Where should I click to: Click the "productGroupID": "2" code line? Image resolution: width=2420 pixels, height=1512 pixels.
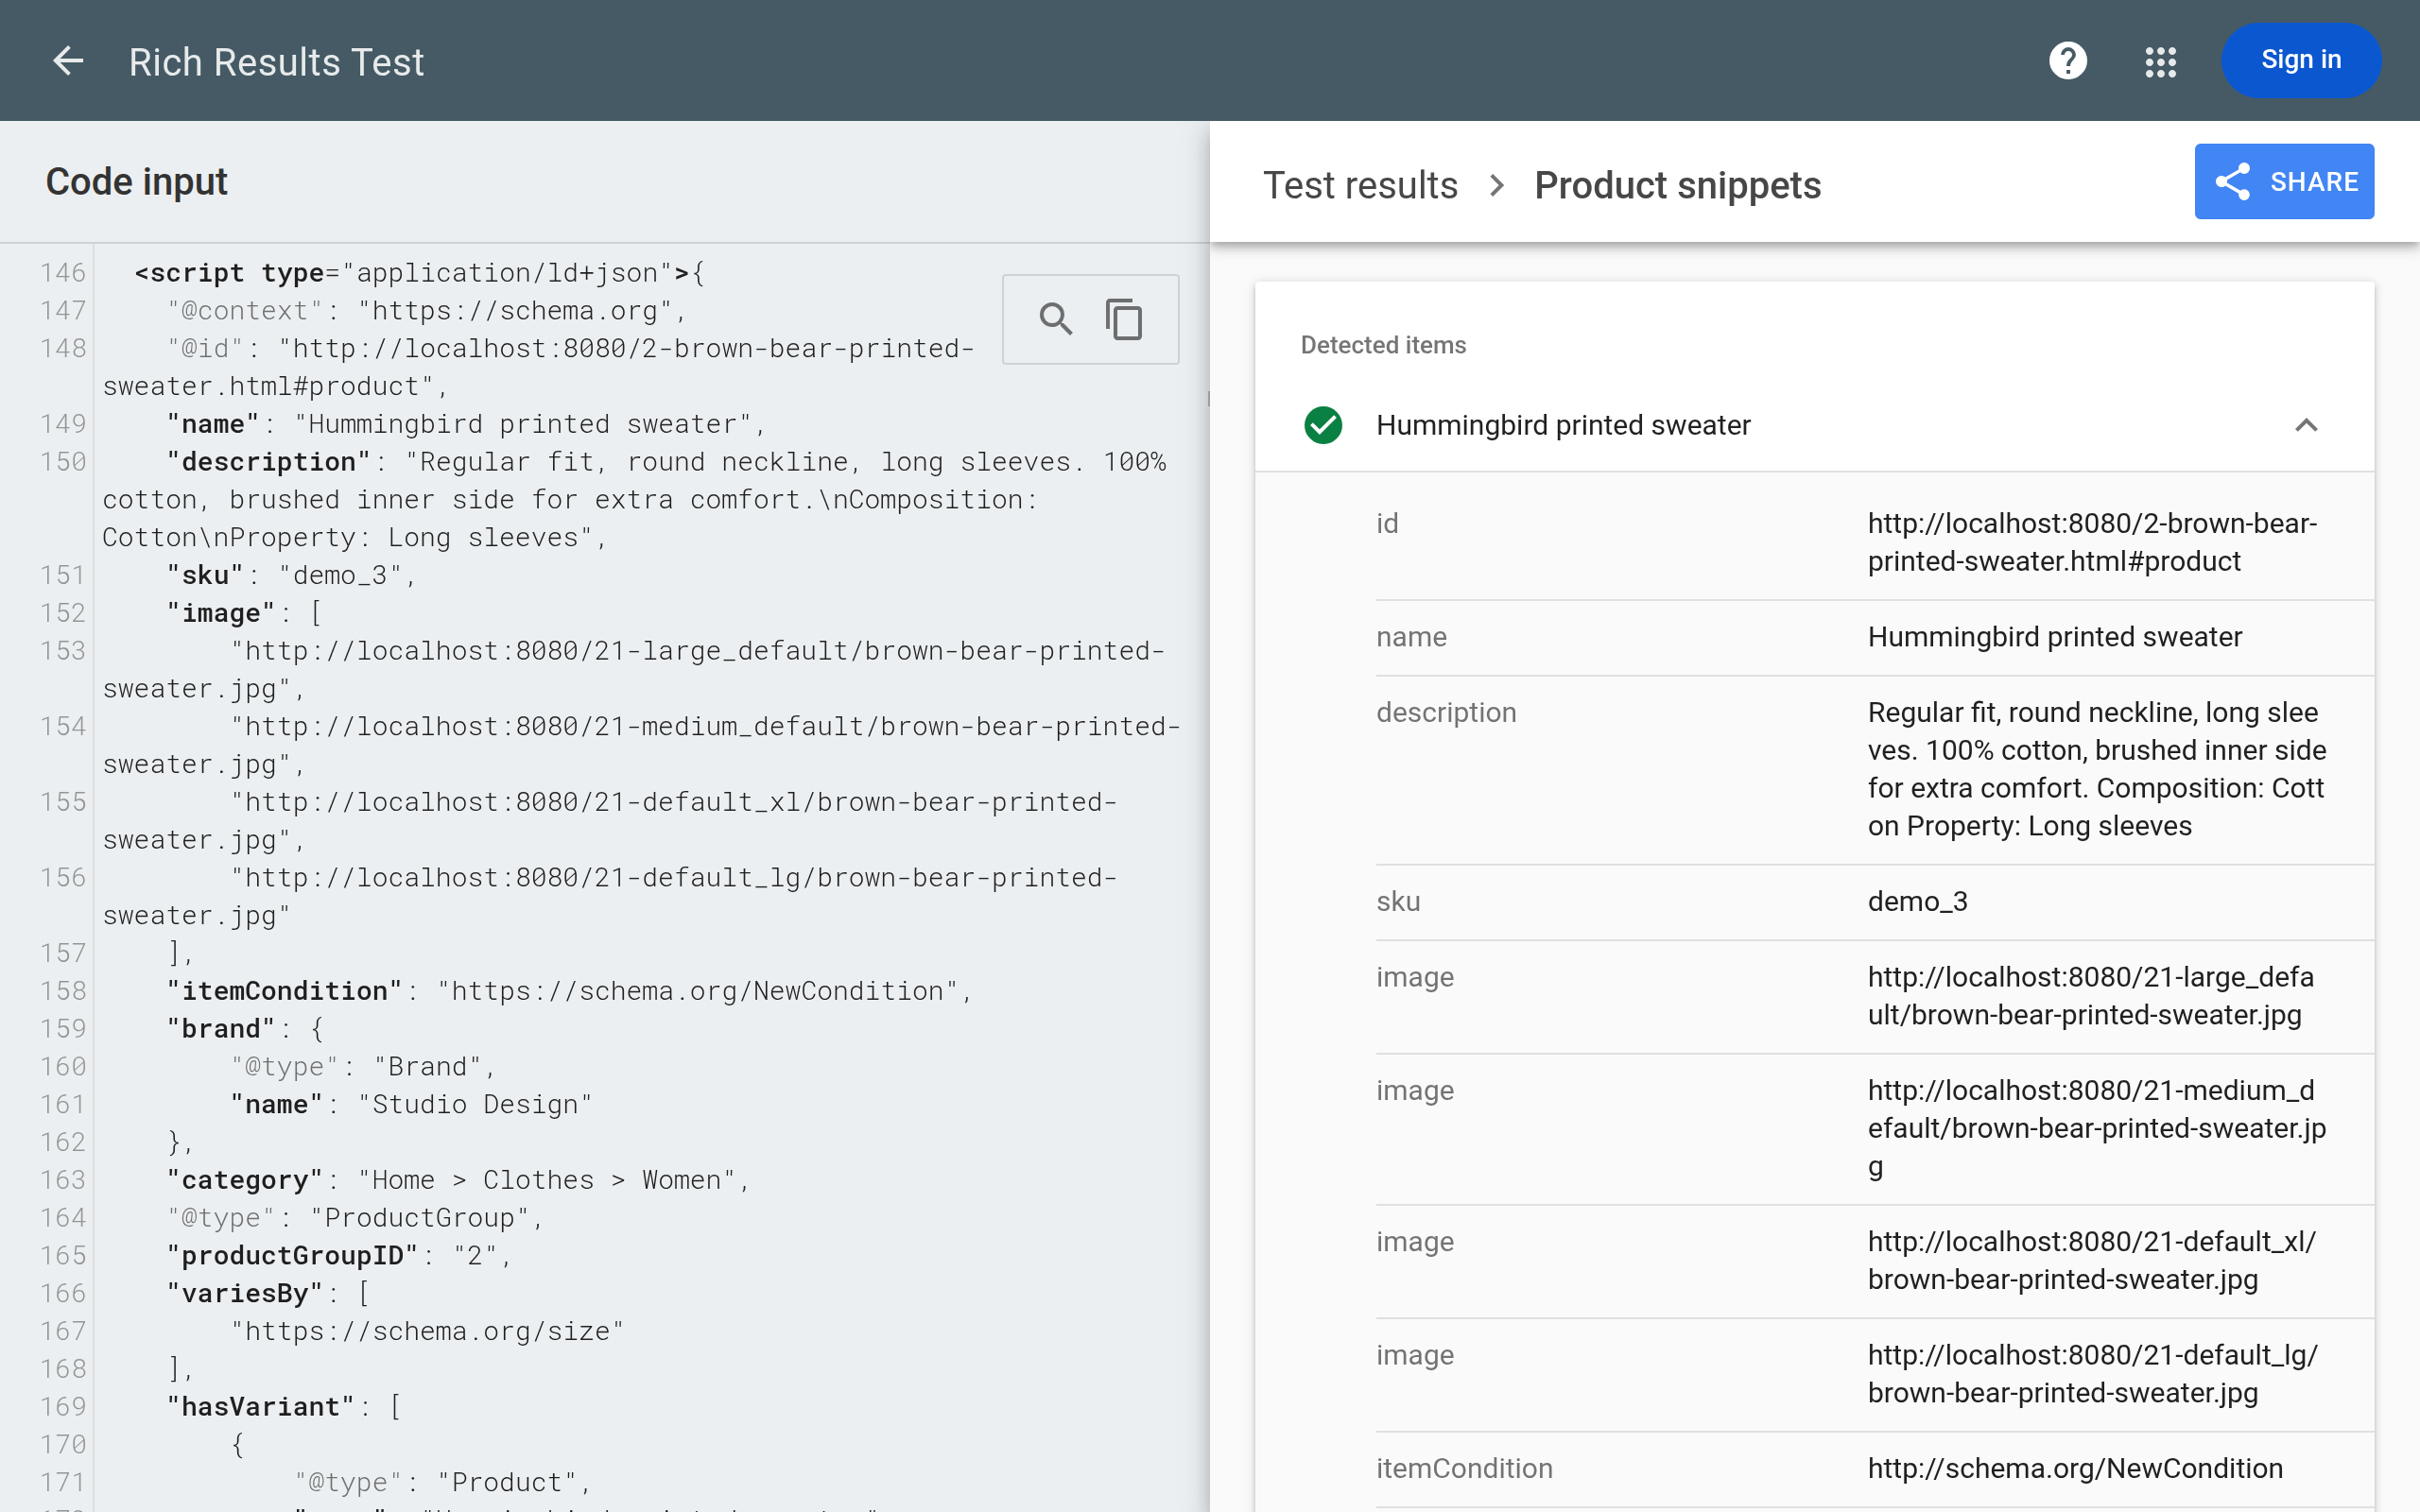coord(338,1255)
